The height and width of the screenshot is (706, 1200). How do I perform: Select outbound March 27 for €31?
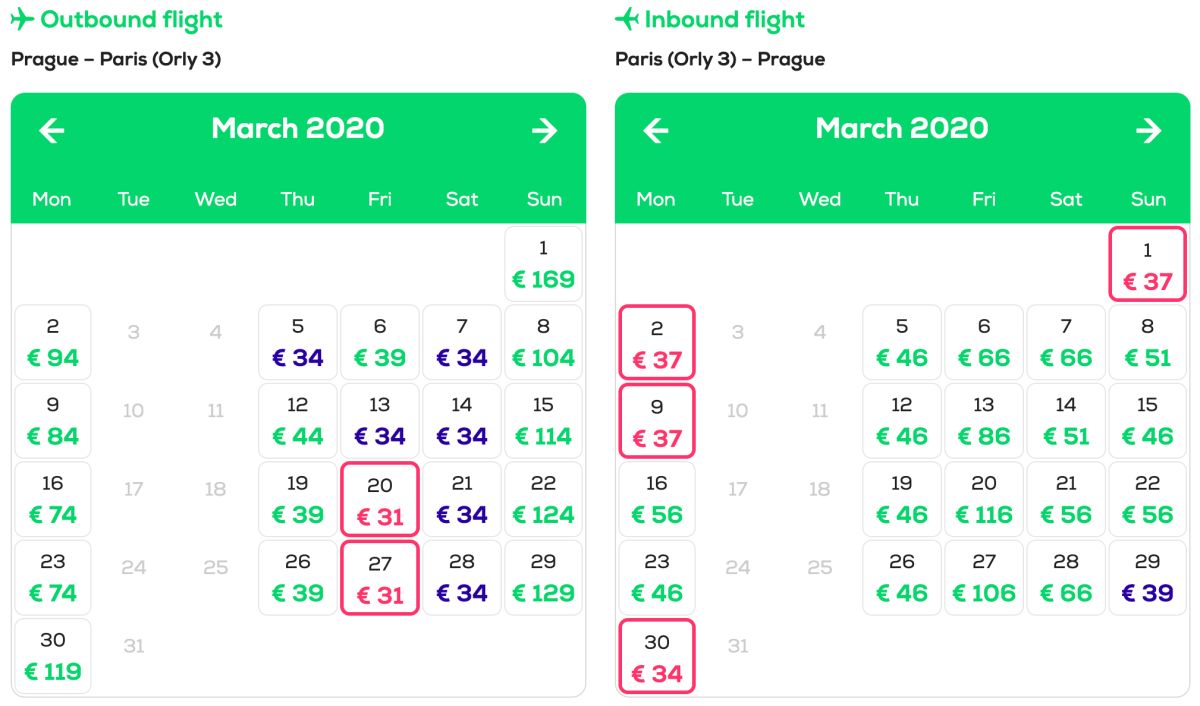click(x=380, y=577)
